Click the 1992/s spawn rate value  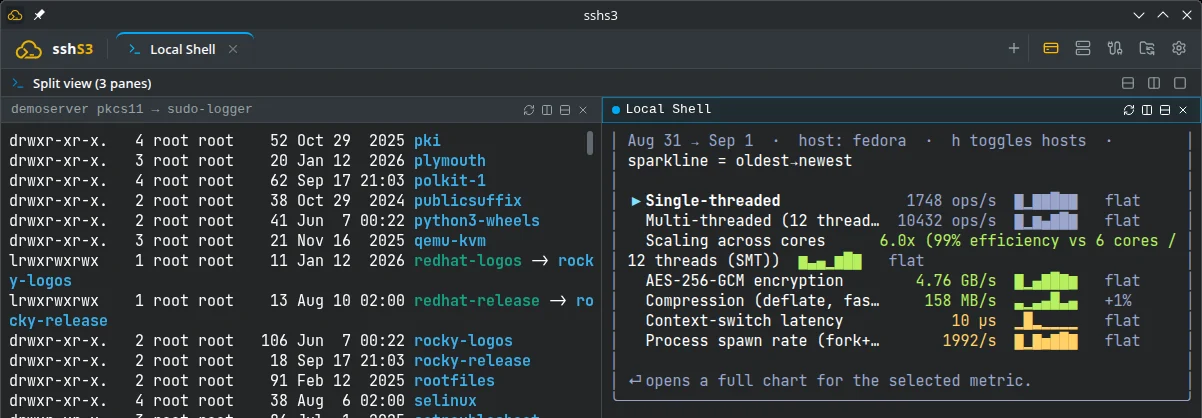pyautogui.click(x=969, y=341)
